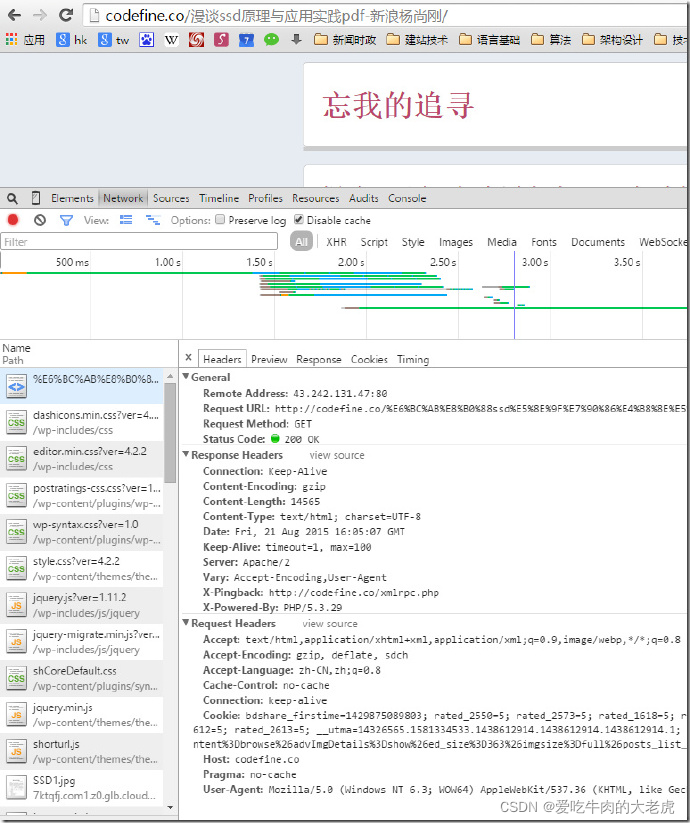The image size is (690, 823).
Task: Select the All filter button
Action: 301,242
